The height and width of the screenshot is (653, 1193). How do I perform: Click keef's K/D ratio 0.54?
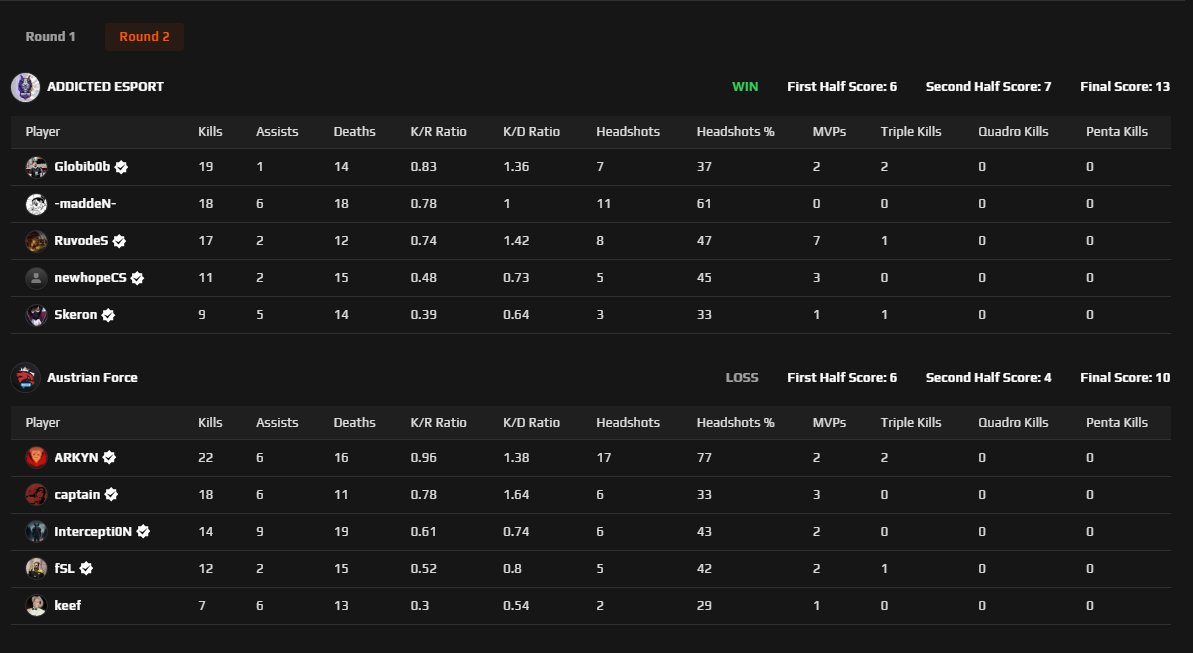(516, 605)
